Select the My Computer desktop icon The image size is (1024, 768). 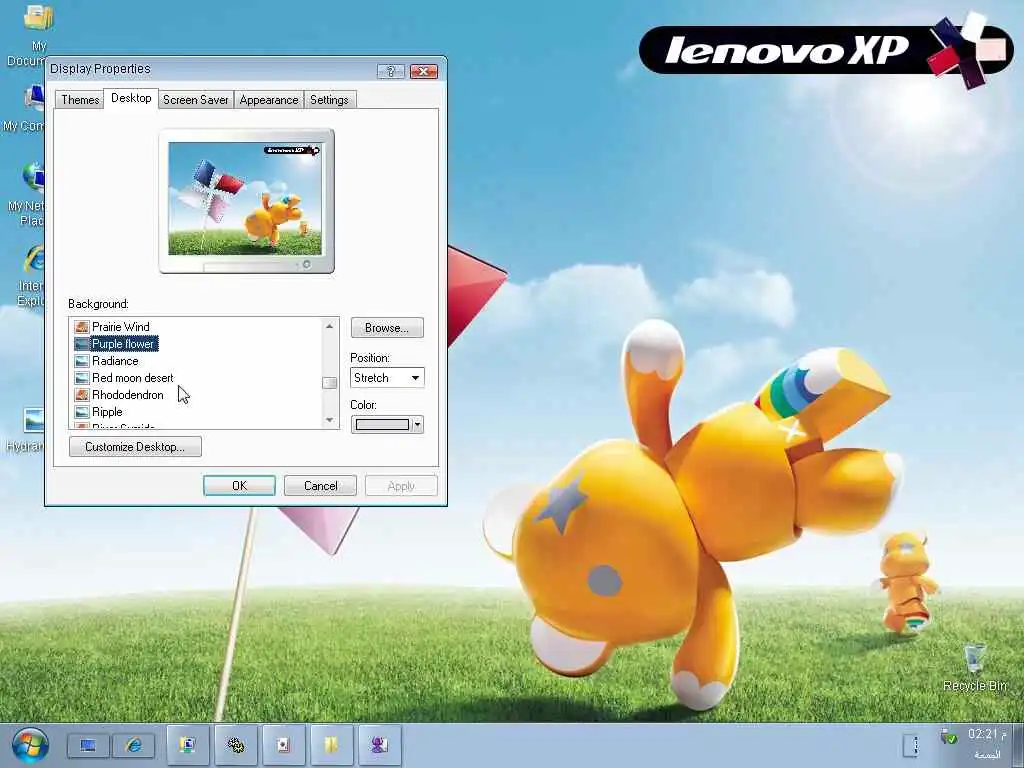click(x=25, y=108)
